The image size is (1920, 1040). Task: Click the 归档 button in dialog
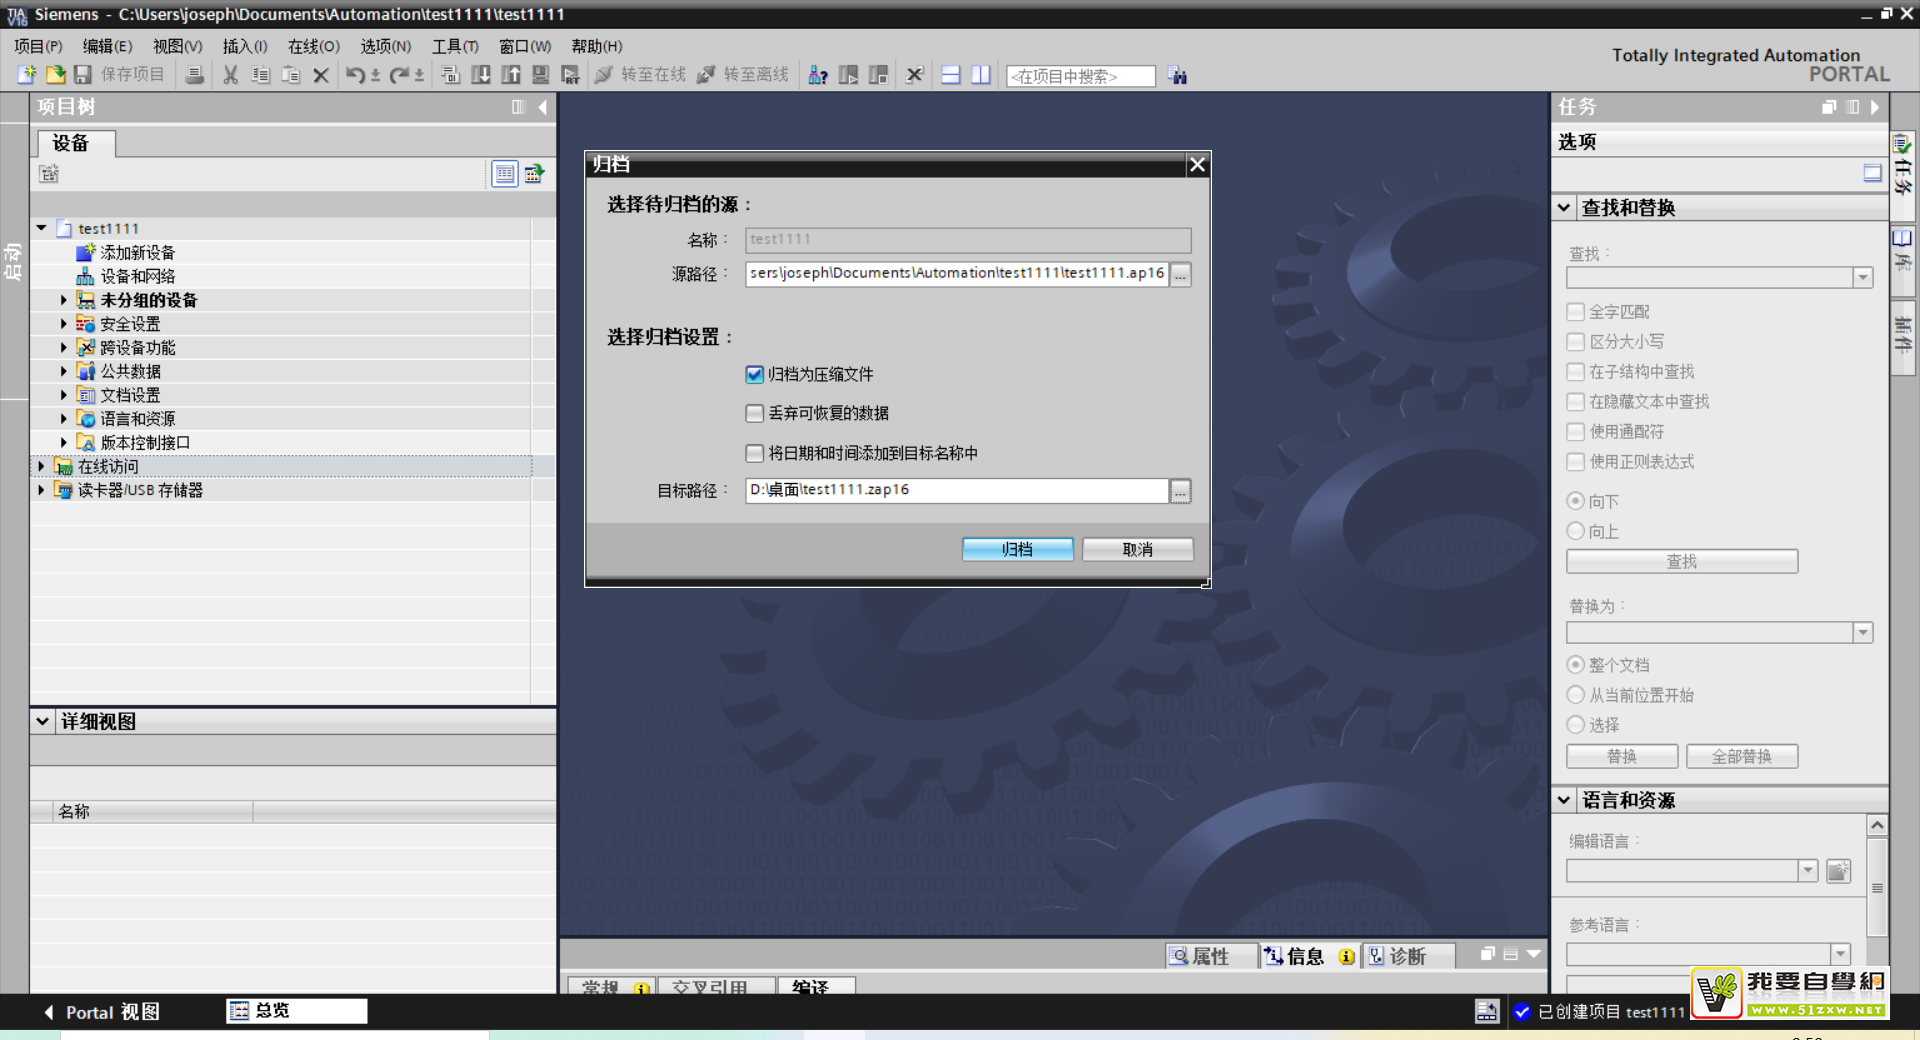[1017, 549]
